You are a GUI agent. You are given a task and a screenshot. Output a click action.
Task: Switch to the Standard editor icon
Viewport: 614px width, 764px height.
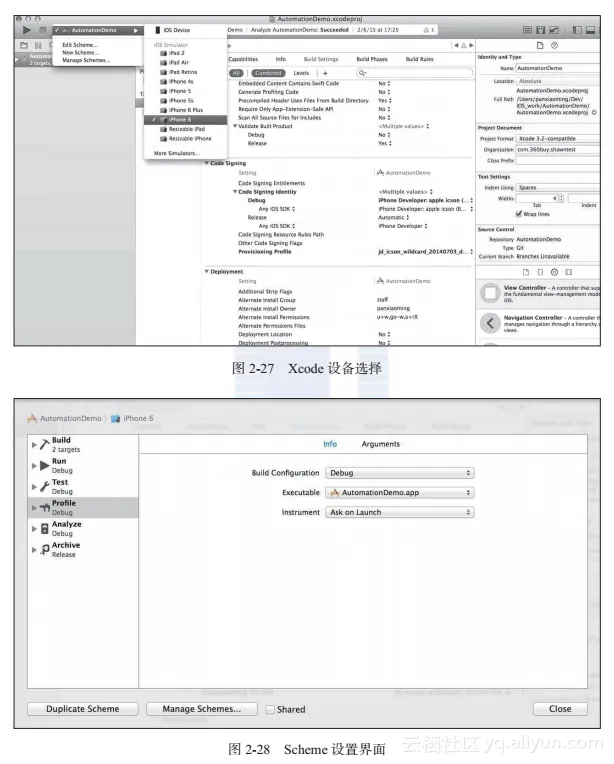(527, 30)
